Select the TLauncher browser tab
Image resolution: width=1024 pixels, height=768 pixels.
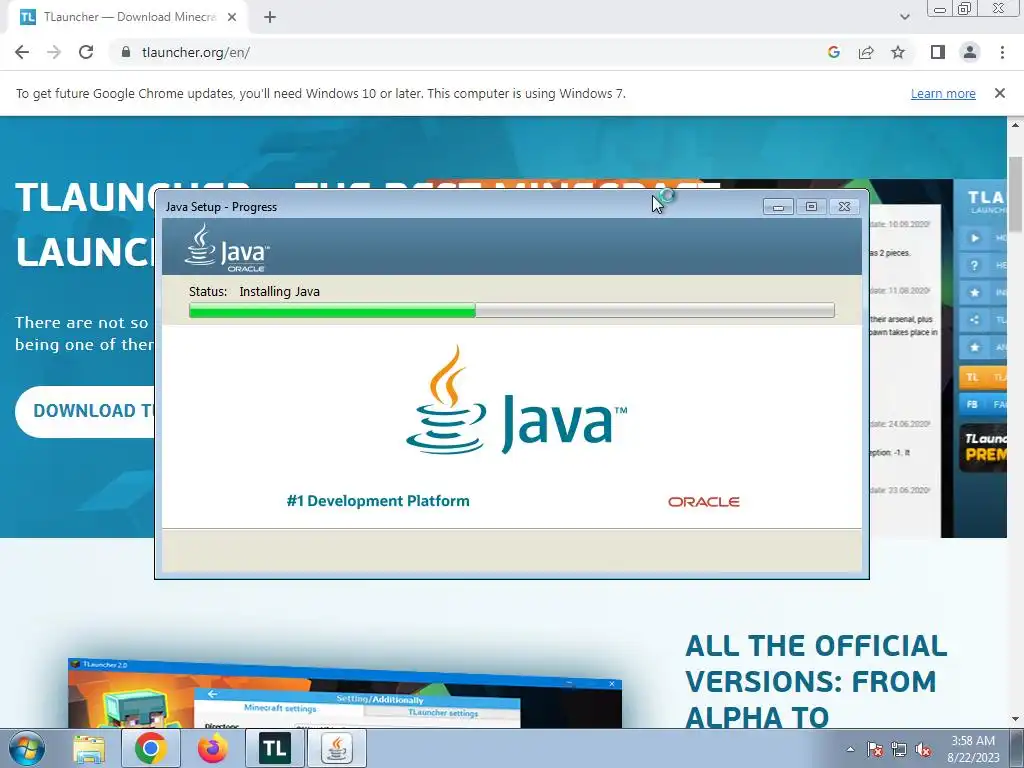(129, 17)
